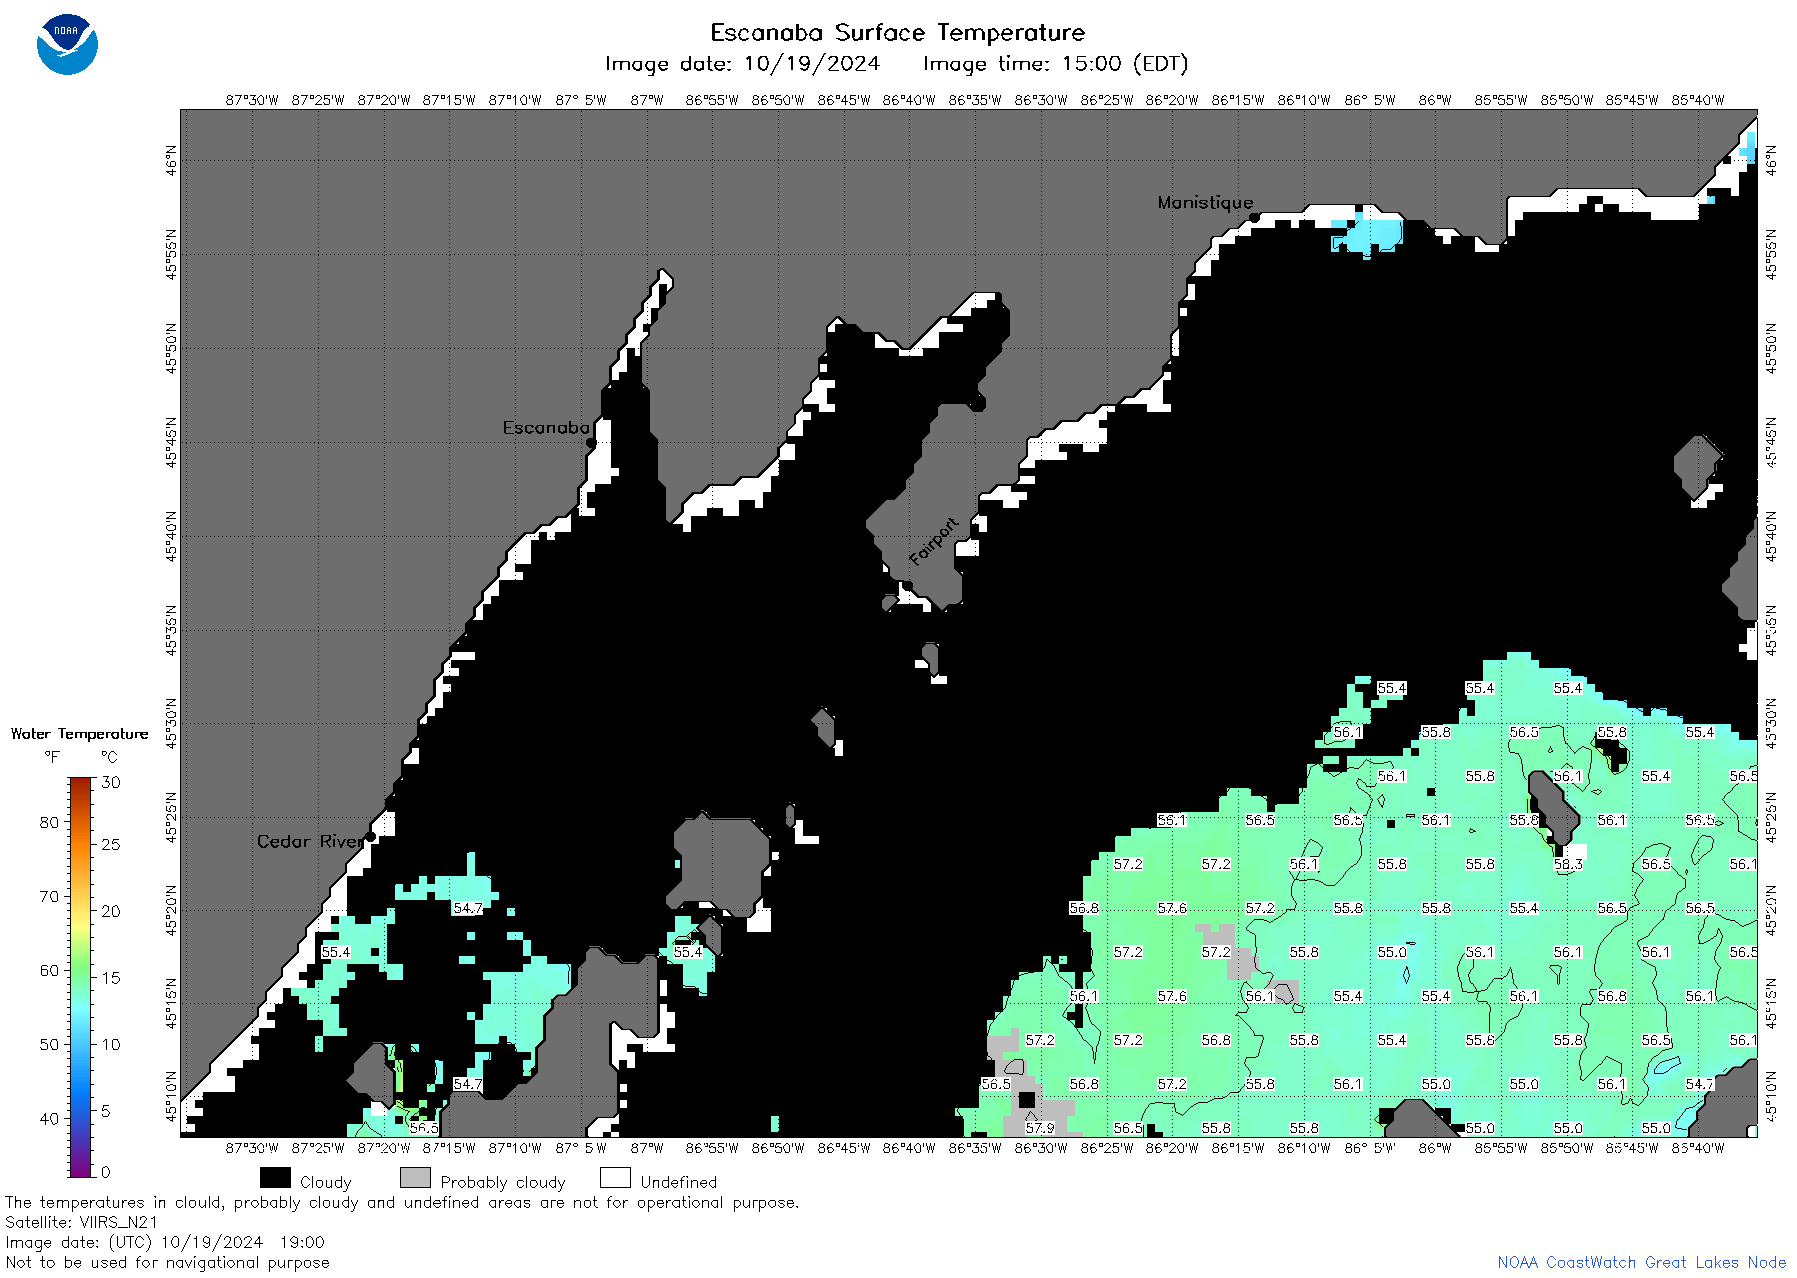1797x1278 pixels.
Task: Click the 80 Fahrenheit tick label
Action: click(x=49, y=822)
